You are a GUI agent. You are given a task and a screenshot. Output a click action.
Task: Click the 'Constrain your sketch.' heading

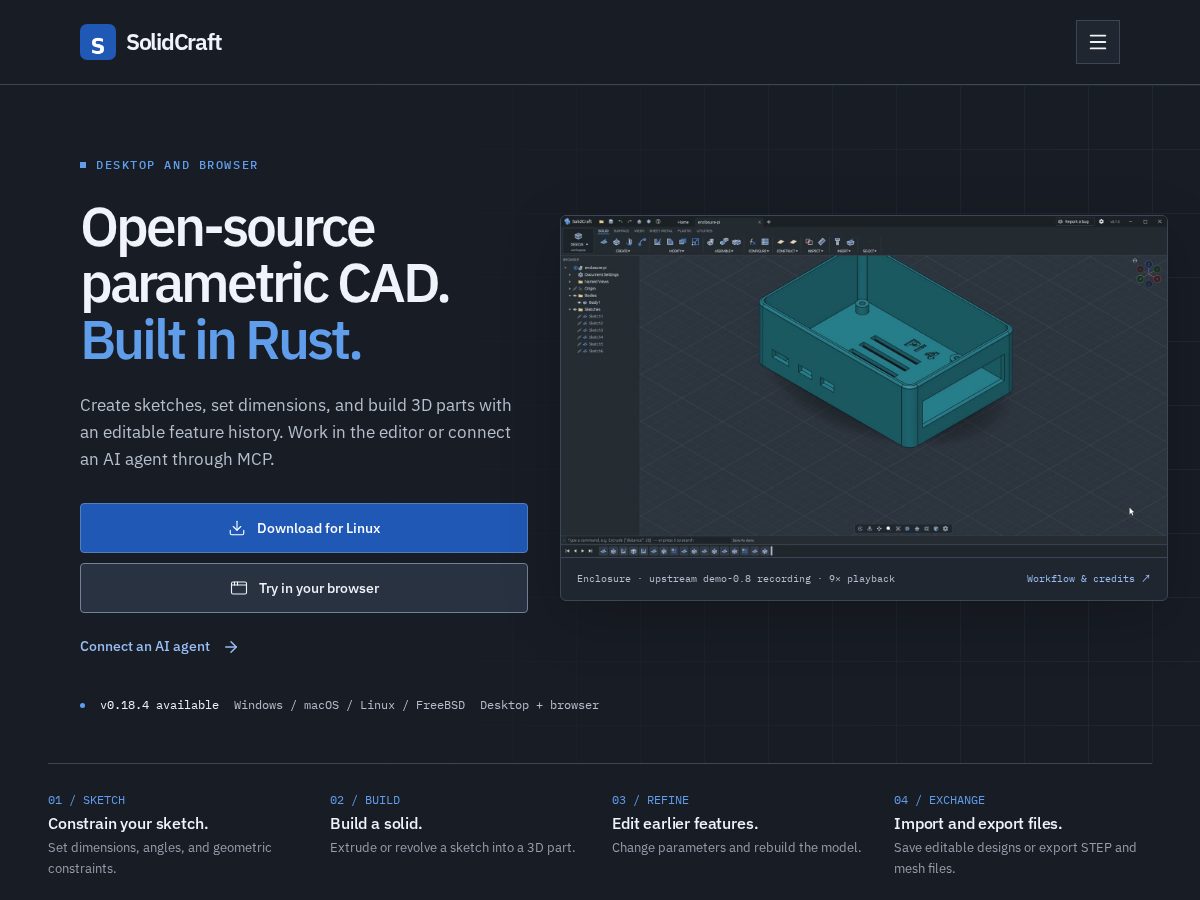(x=128, y=824)
